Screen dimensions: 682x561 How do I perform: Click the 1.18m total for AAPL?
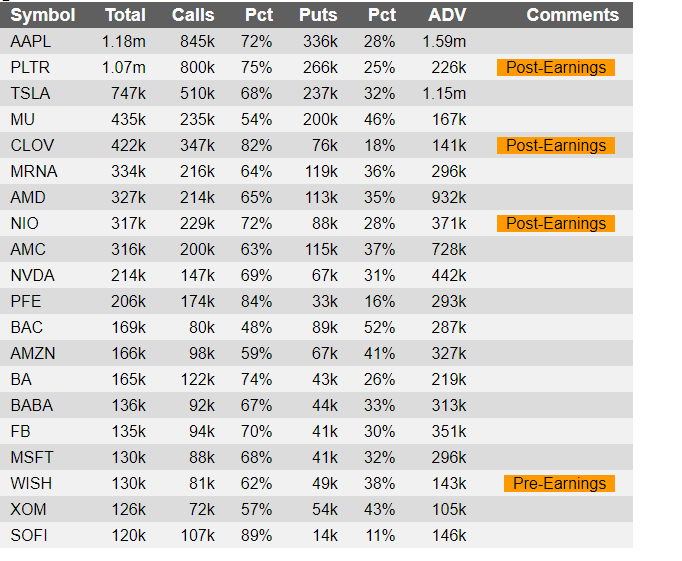point(124,42)
